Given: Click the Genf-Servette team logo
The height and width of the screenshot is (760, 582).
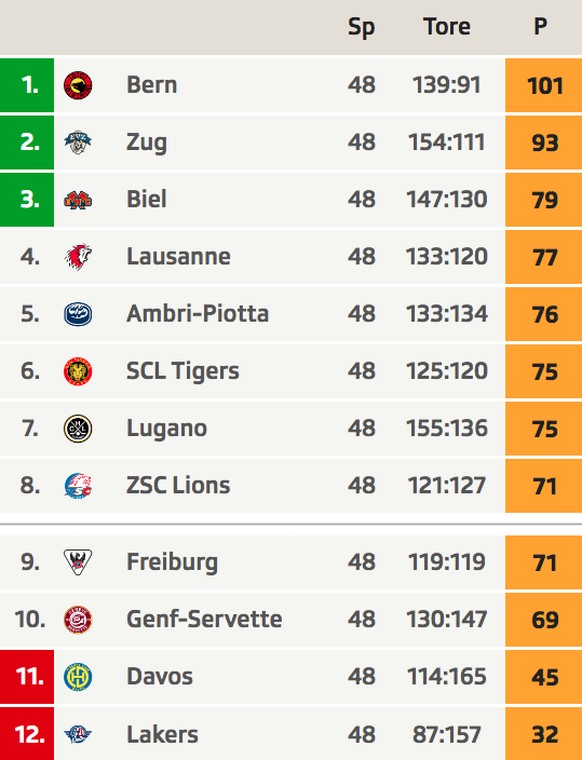Looking at the screenshot, I should pyautogui.click(x=78, y=619).
